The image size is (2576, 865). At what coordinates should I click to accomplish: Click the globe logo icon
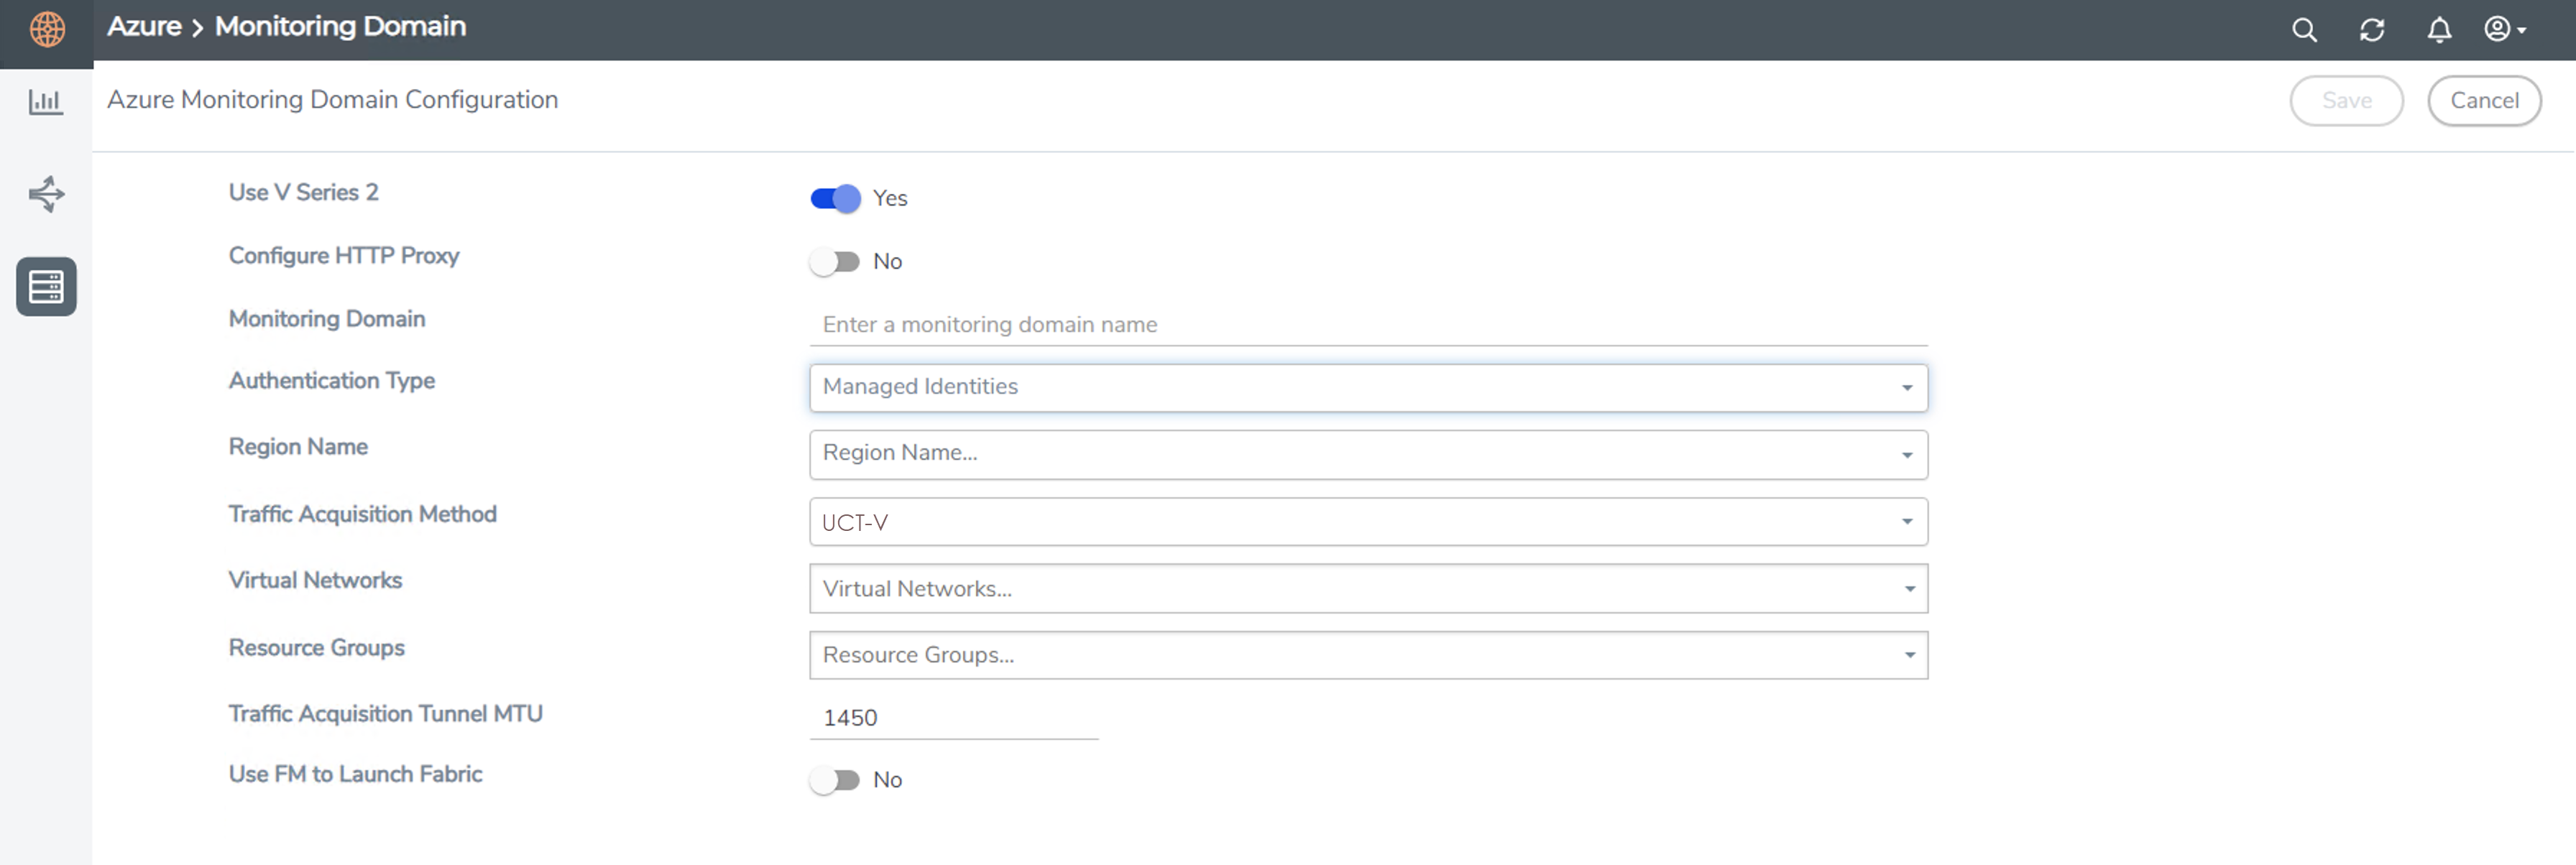tap(47, 30)
